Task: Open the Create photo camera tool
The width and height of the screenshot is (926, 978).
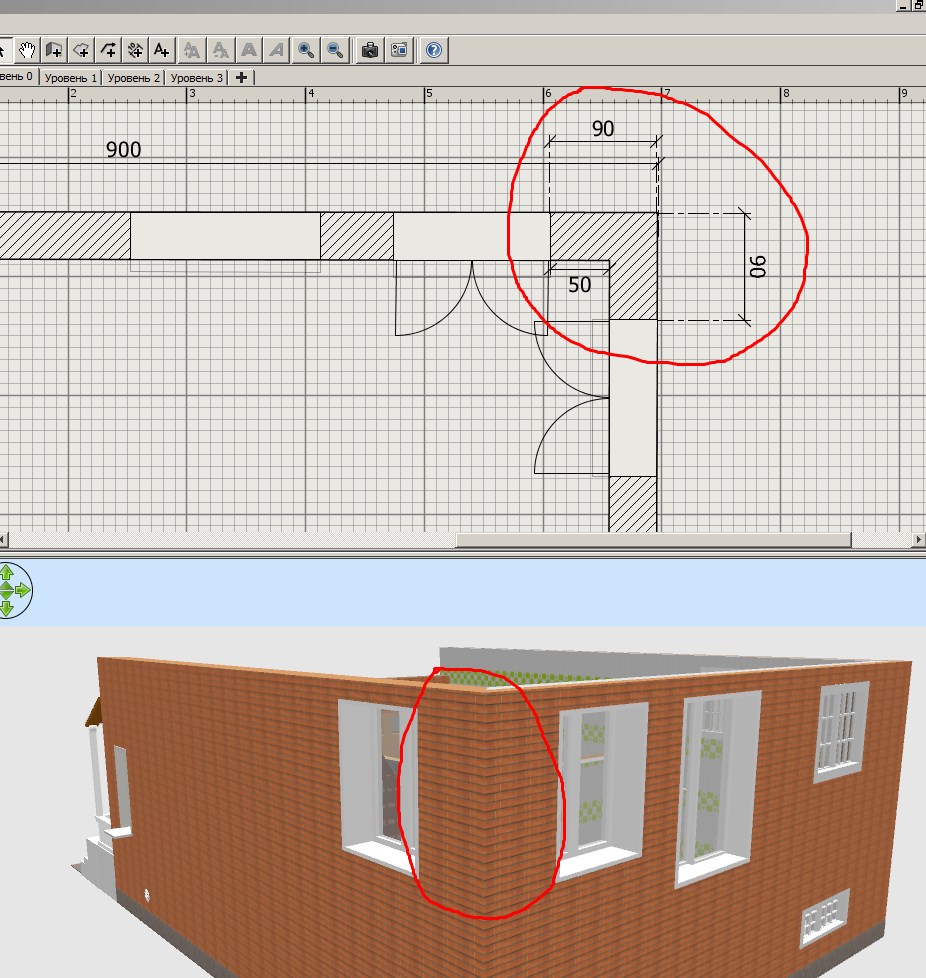Action: [x=370, y=50]
